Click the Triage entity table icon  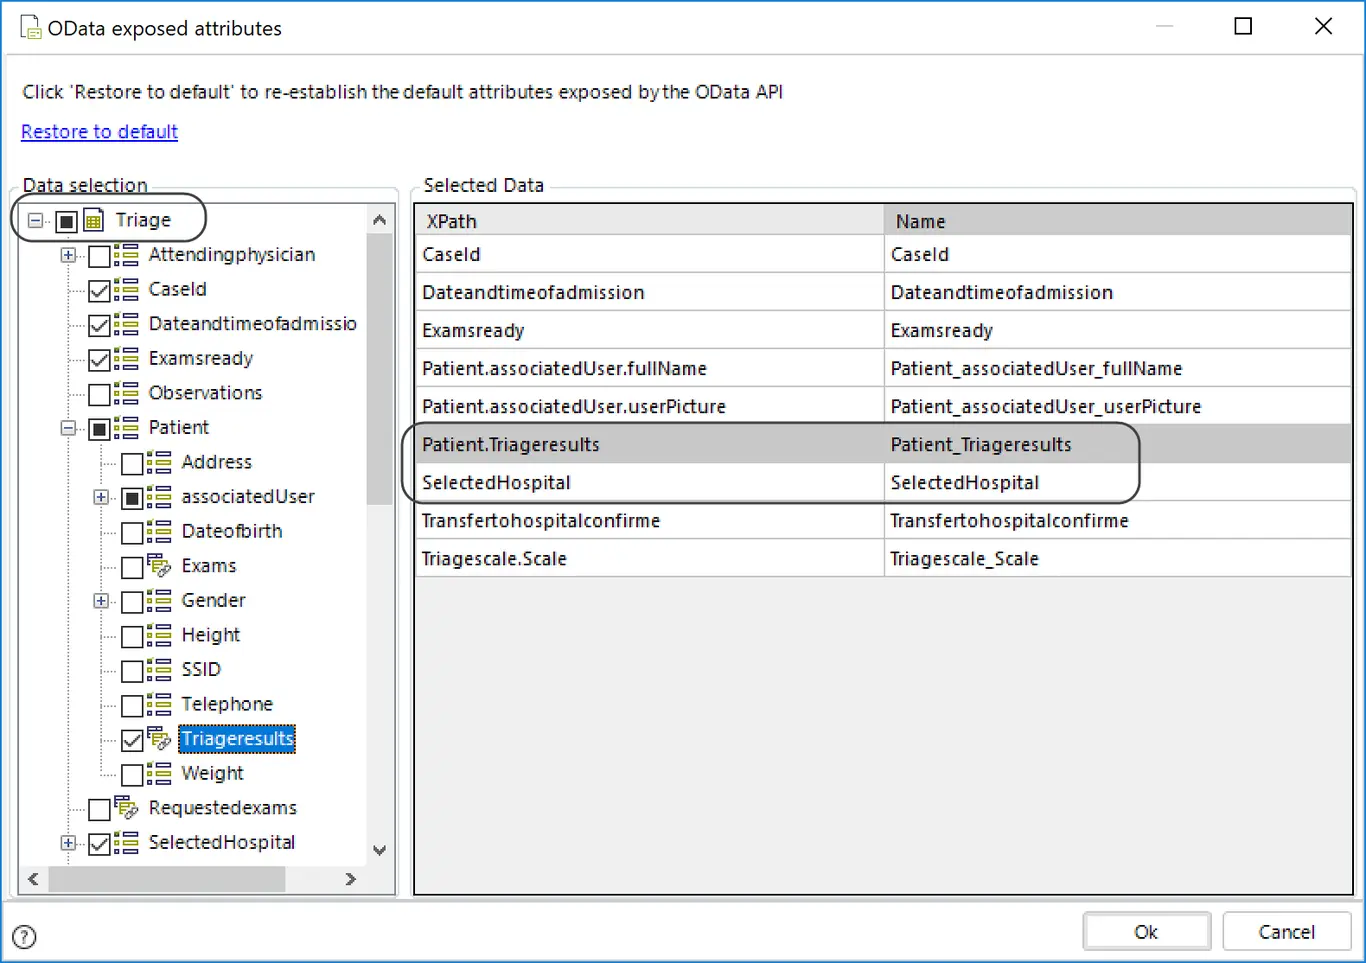coord(93,220)
